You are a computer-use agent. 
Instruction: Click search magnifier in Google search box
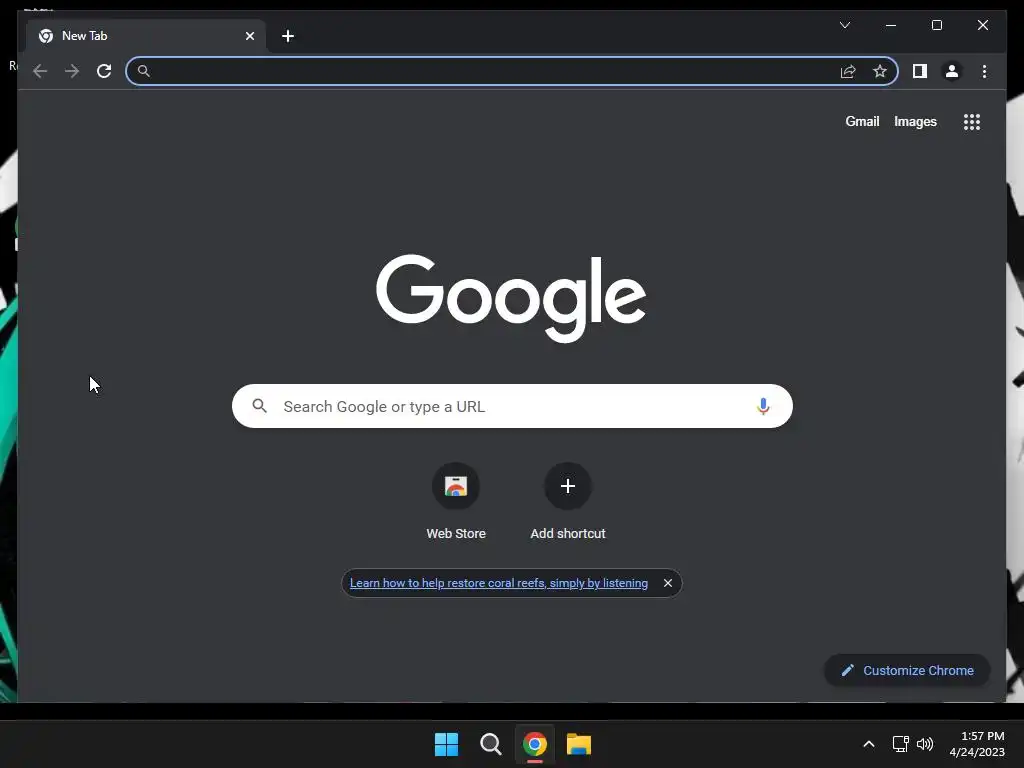(260, 406)
